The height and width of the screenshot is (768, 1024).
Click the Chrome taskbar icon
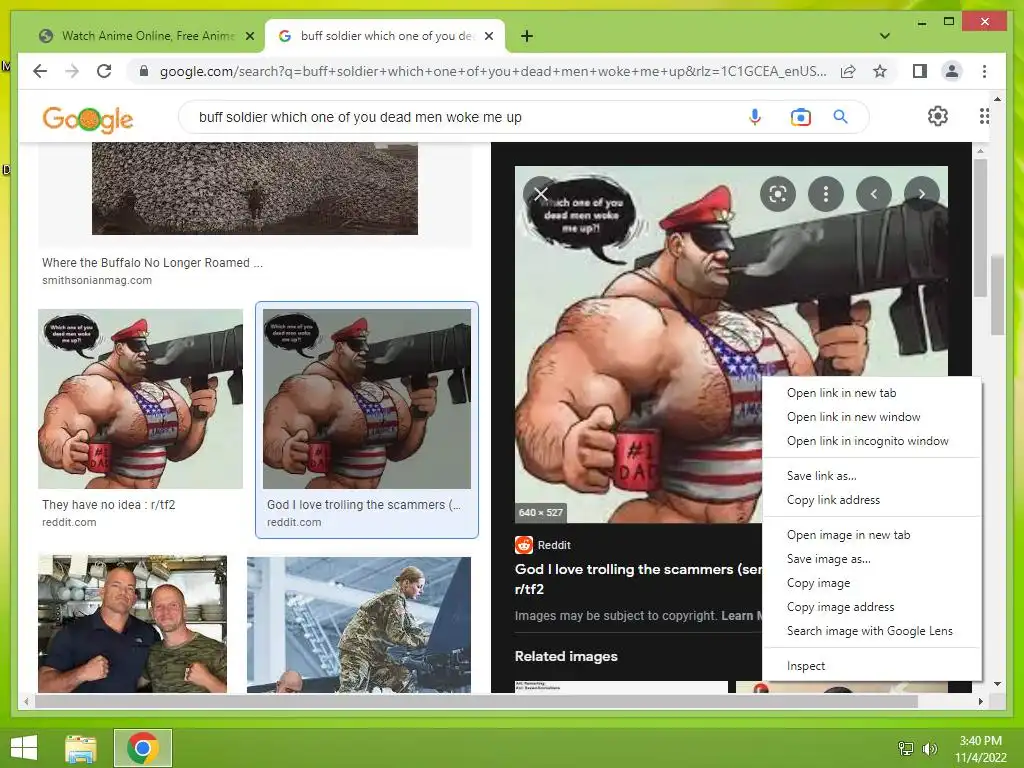pos(143,748)
